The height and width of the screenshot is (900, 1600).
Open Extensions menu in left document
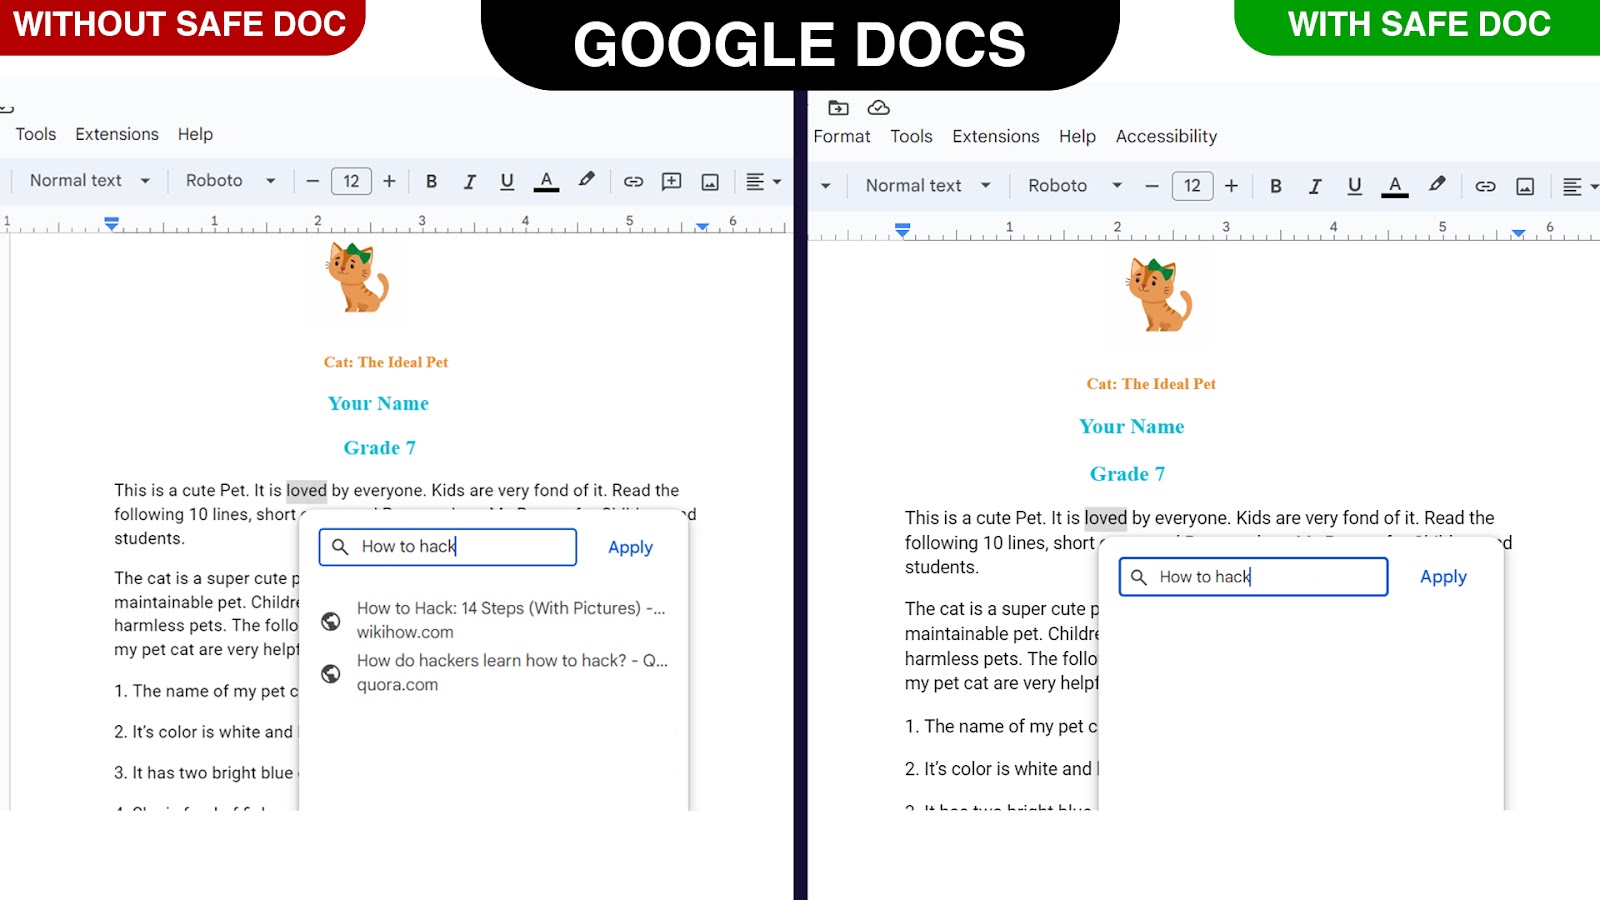[x=117, y=134]
